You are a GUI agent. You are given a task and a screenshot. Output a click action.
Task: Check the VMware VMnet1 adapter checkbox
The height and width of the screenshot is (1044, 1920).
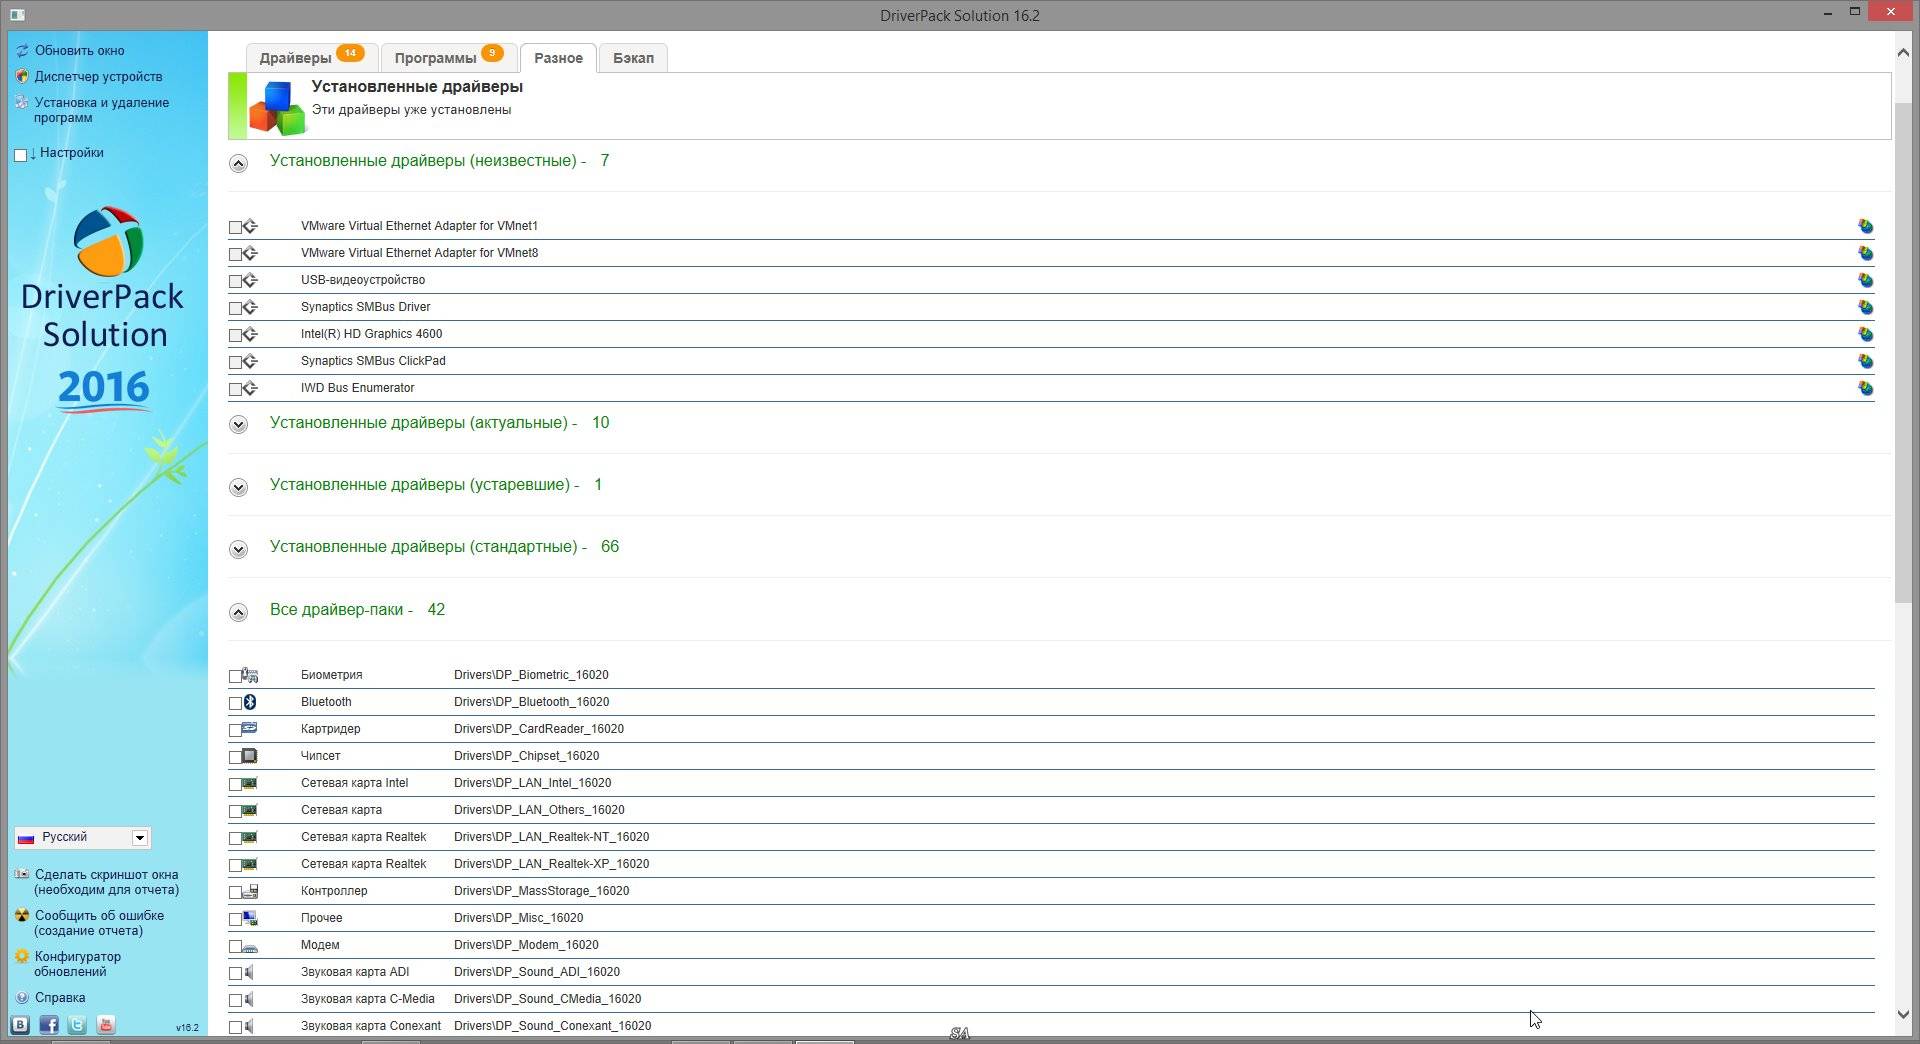click(x=235, y=227)
